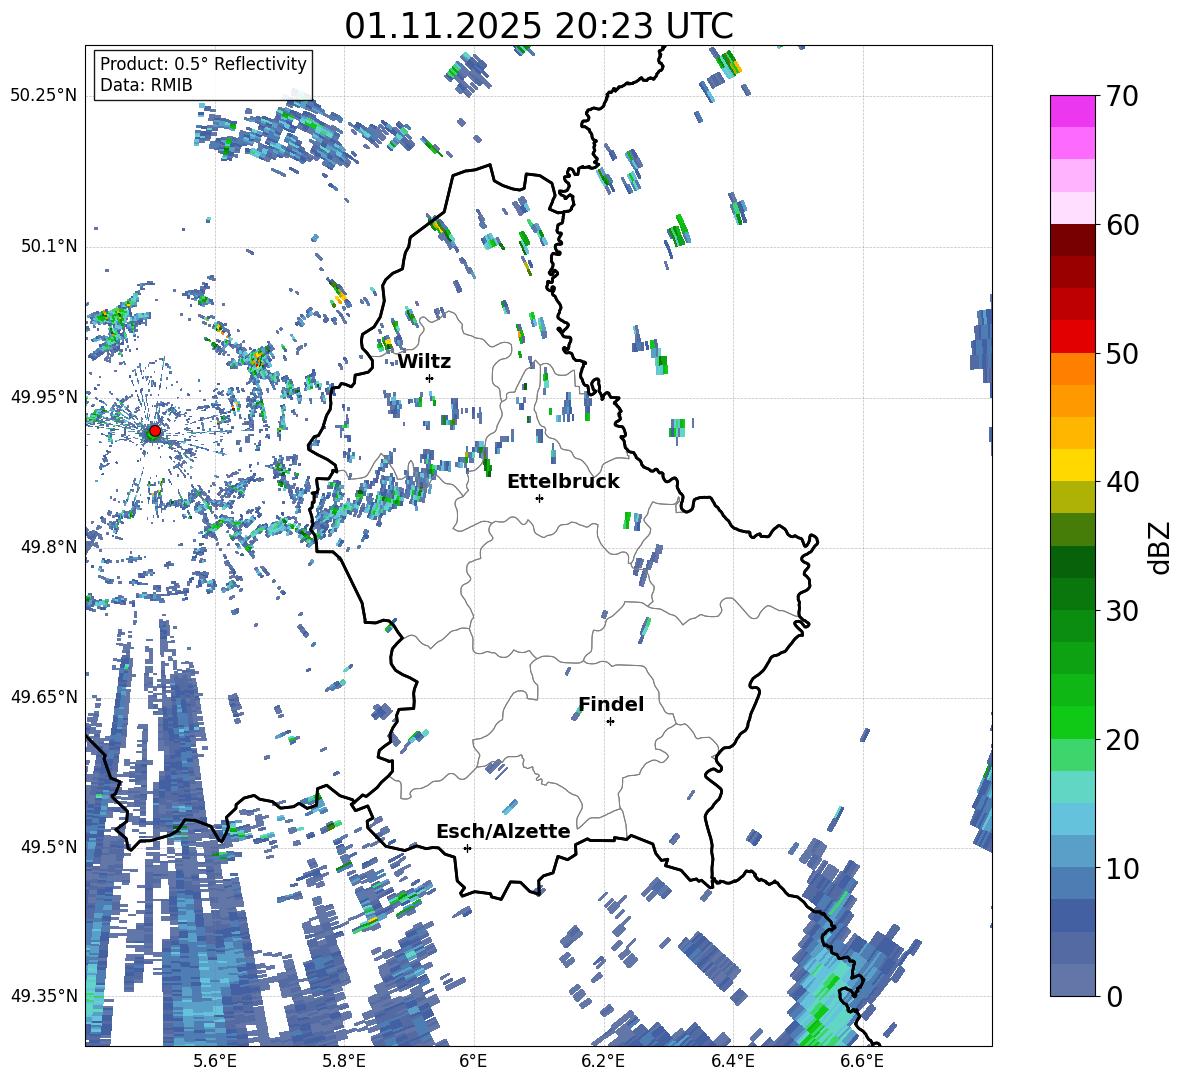Click the red radar location marker
The height and width of the screenshot is (1081, 1184).
coord(155,431)
